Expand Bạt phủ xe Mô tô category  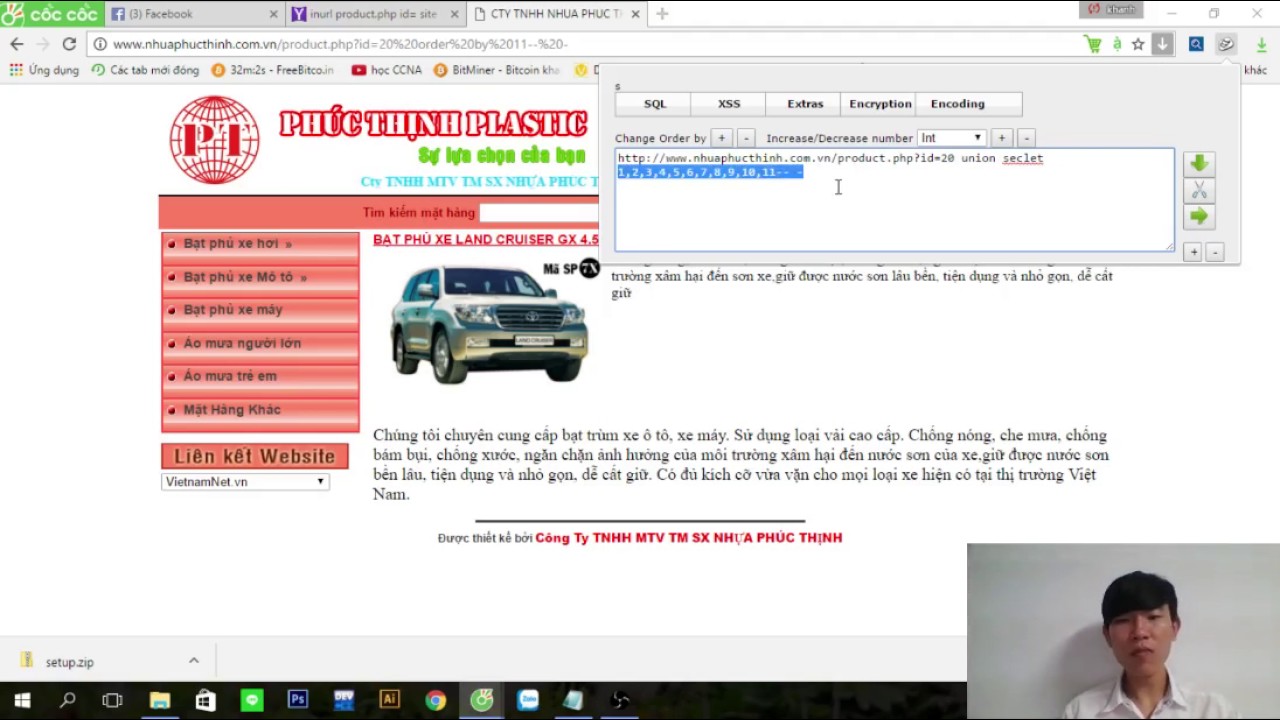260,277
